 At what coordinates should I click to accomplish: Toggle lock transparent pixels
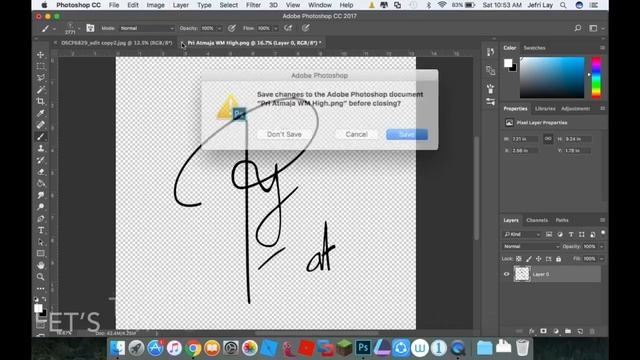point(519,259)
